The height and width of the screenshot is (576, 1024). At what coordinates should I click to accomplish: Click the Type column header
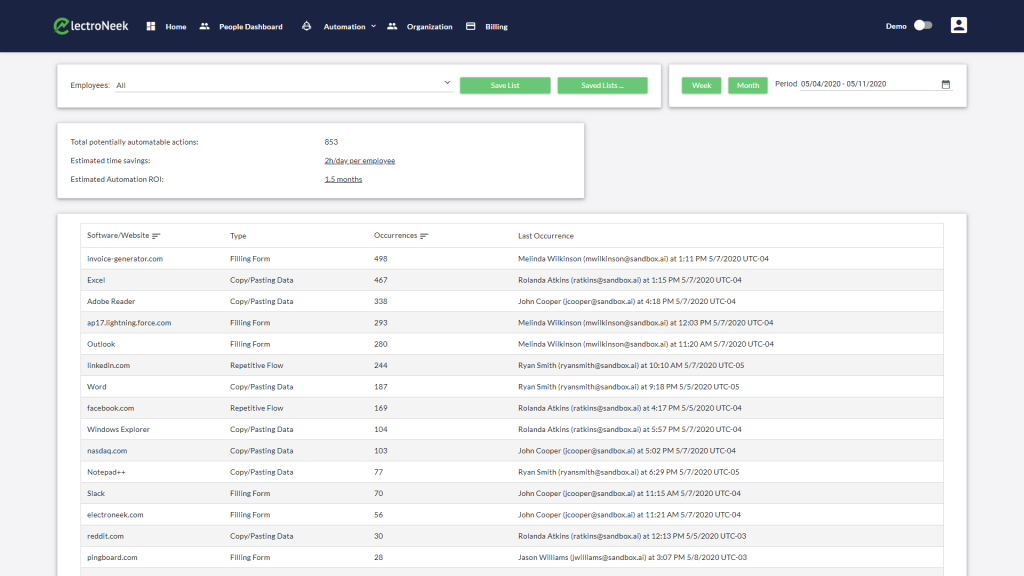coord(238,236)
